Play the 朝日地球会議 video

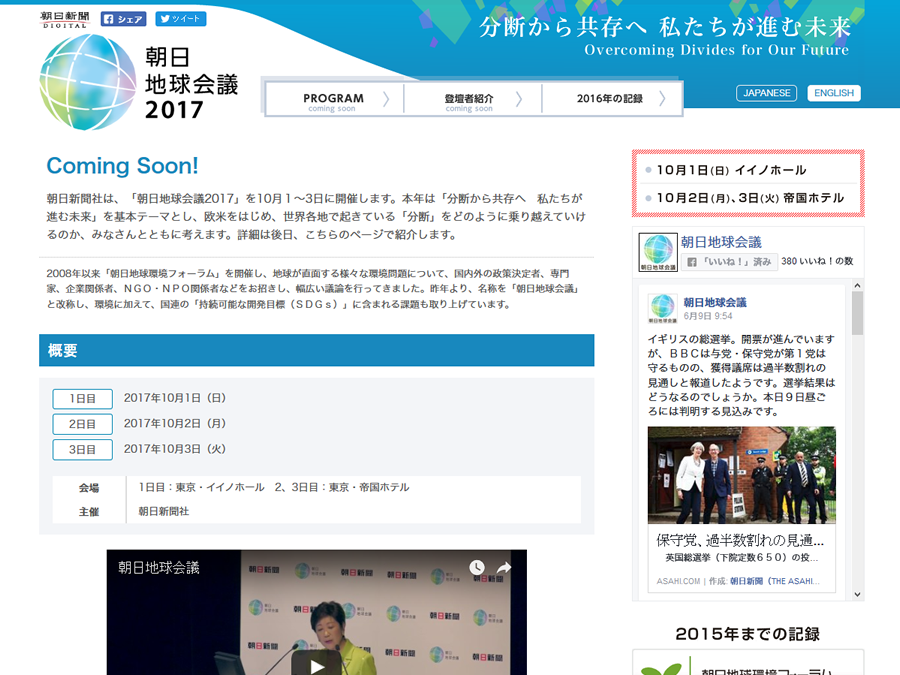point(316,664)
